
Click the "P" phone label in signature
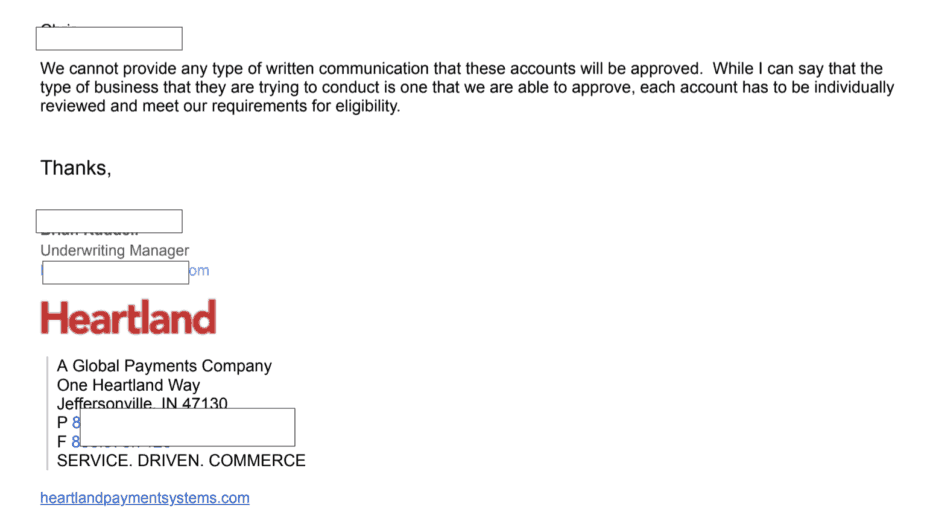pyautogui.click(x=62, y=422)
